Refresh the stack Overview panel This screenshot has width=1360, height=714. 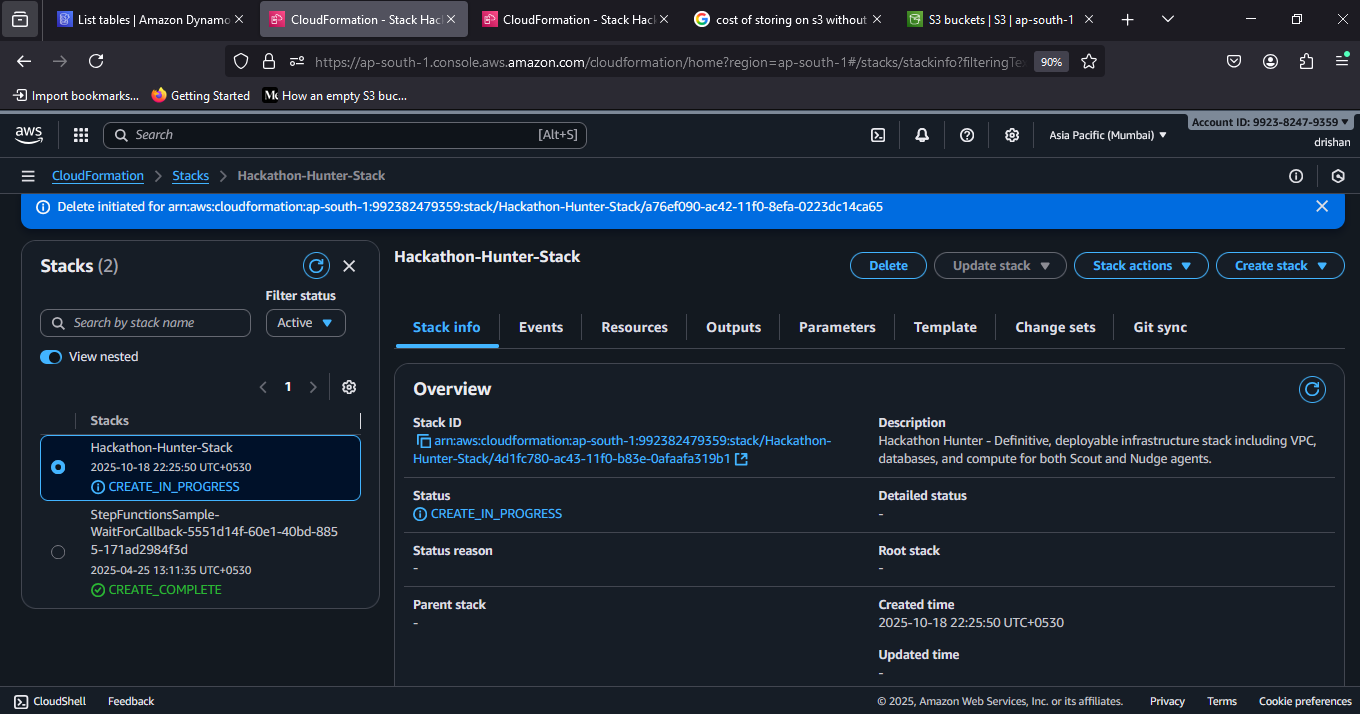click(1312, 389)
